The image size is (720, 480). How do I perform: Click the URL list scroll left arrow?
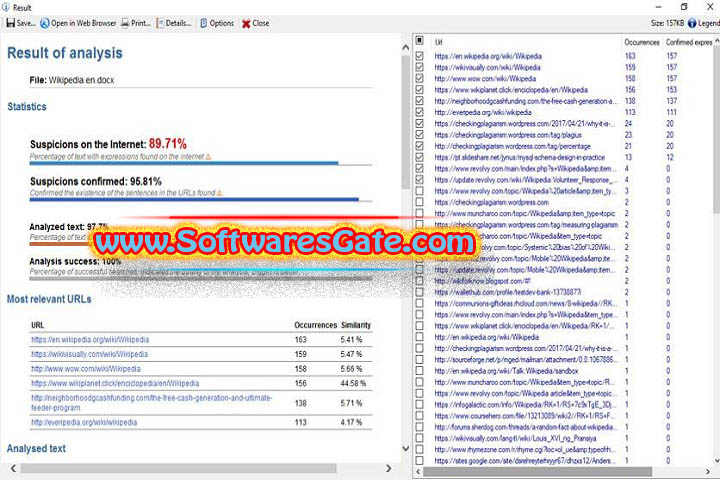coord(418,472)
